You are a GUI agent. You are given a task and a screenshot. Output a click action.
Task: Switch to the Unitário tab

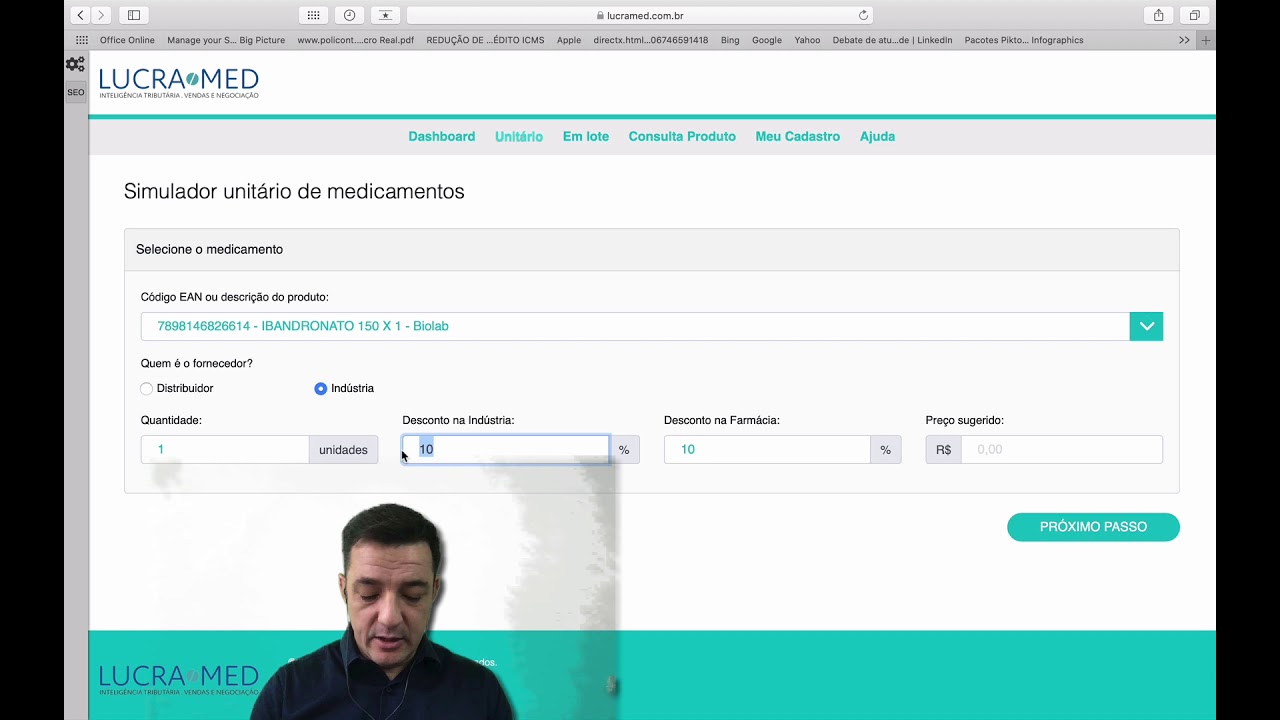[519, 136]
